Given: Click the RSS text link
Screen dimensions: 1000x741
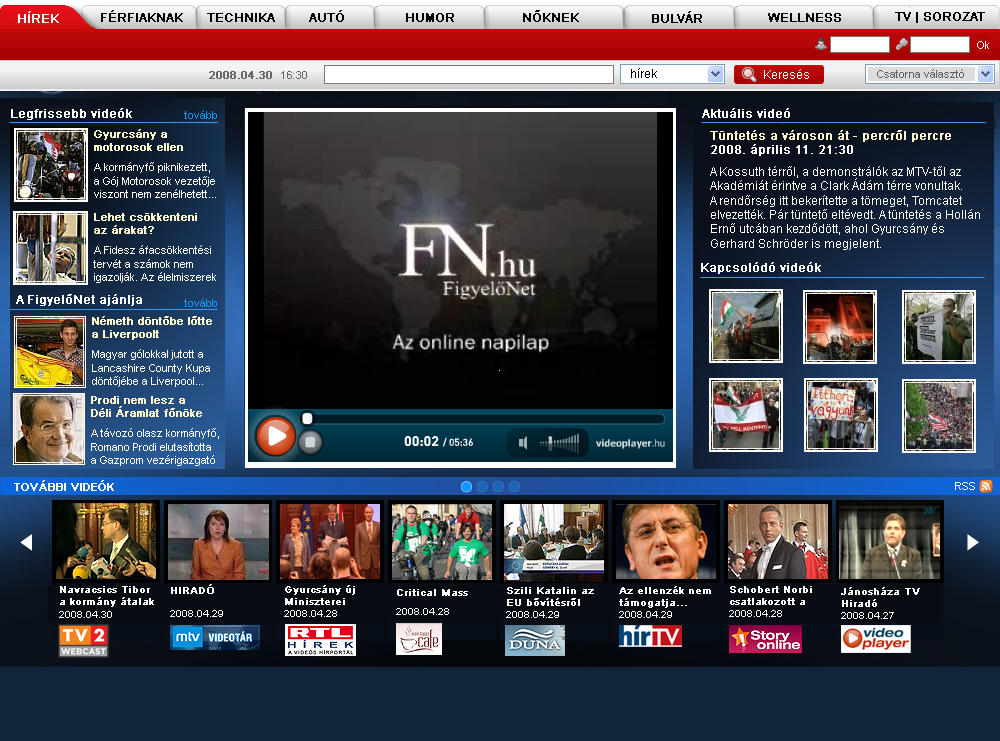Looking at the screenshot, I should click(964, 486).
